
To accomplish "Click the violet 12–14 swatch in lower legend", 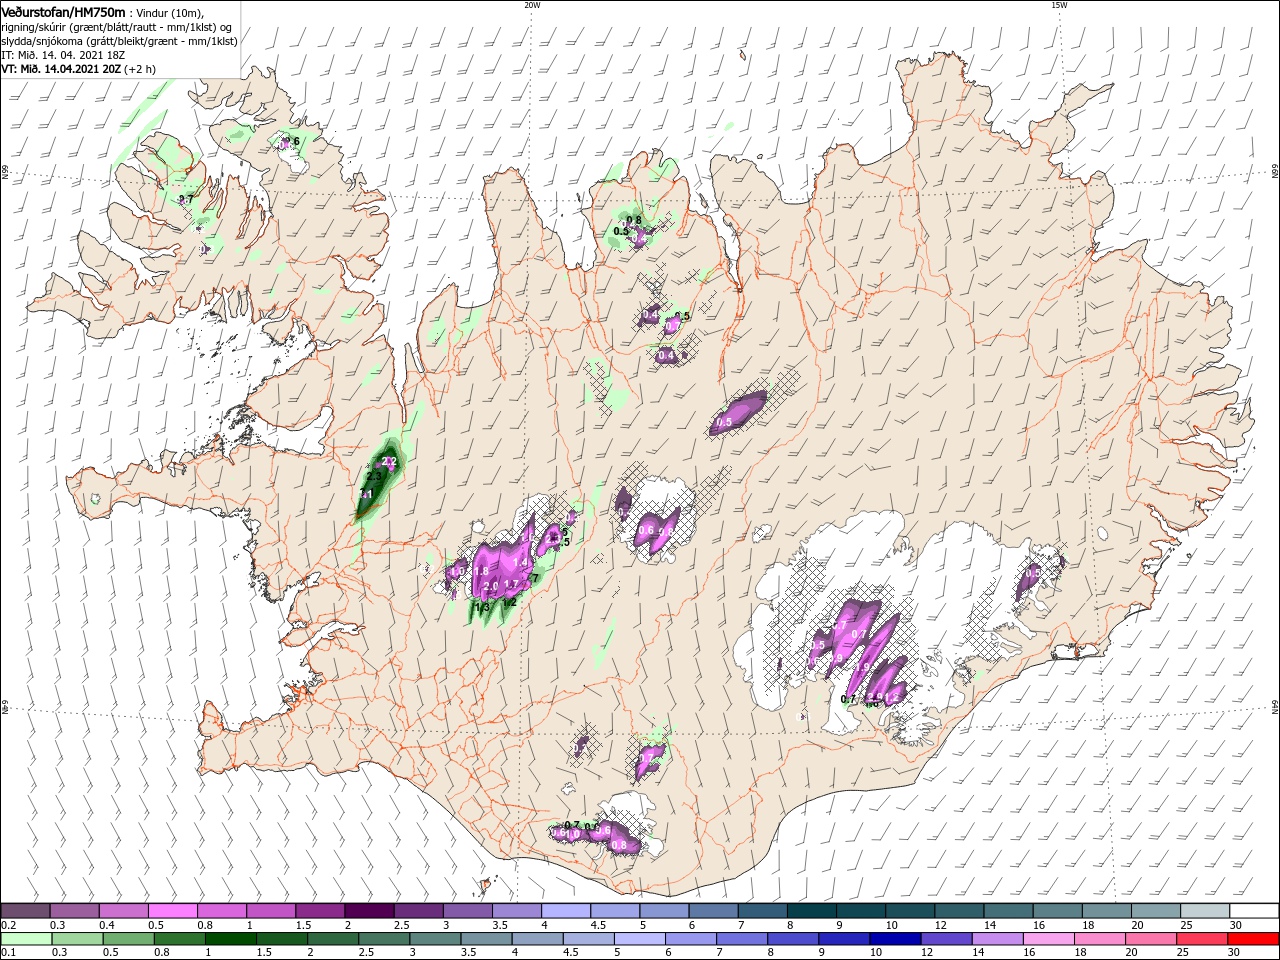I will pos(946,939).
